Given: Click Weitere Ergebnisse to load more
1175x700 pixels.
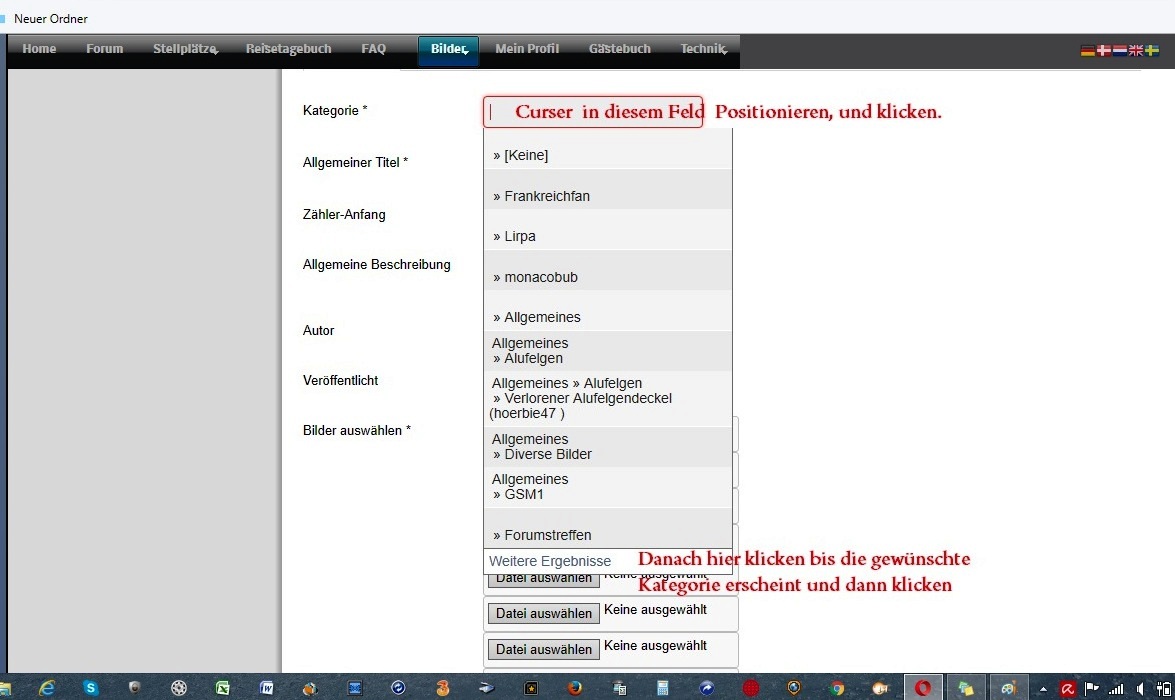Looking at the screenshot, I should tap(550, 562).
